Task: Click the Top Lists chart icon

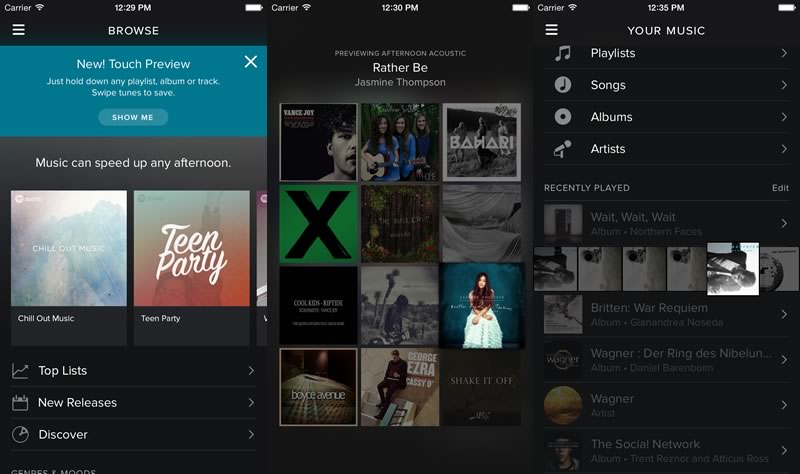Action: 20,371
